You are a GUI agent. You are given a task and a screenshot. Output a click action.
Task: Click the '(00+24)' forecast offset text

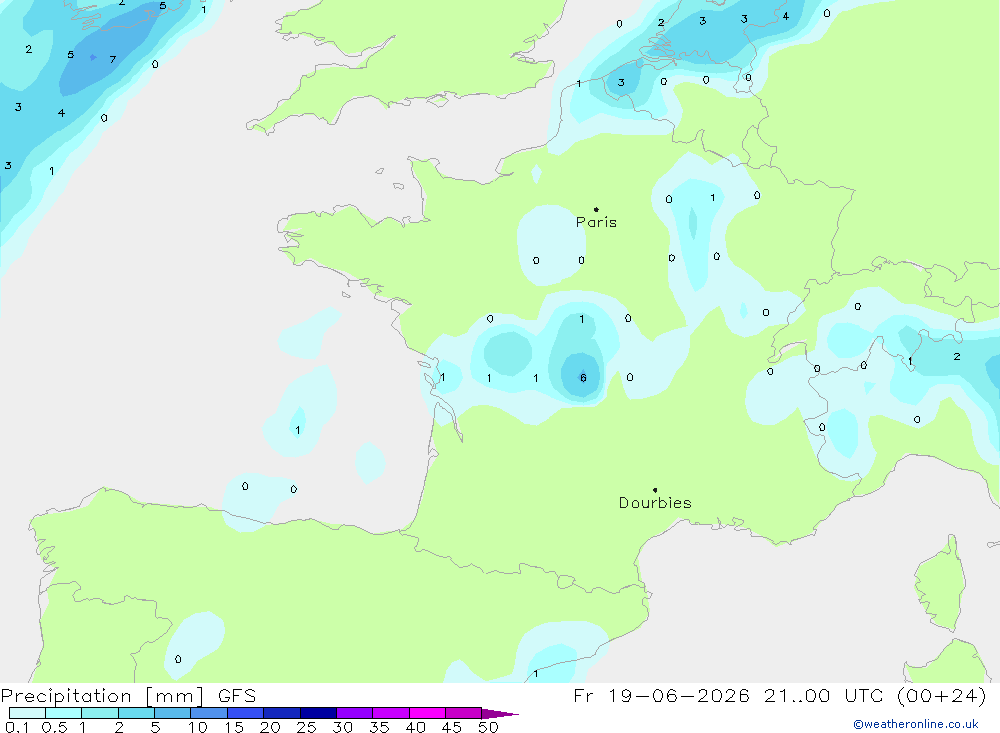click(x=941, y=695)
